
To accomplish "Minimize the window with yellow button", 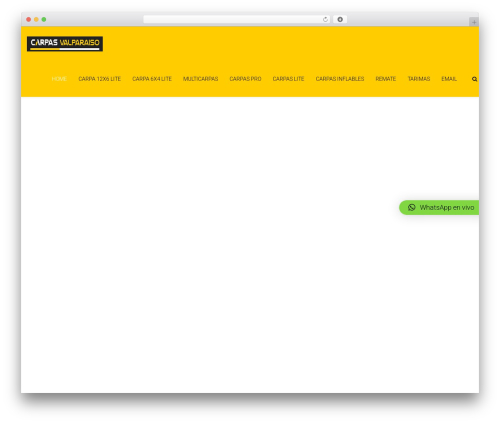I will coord(36,20).
